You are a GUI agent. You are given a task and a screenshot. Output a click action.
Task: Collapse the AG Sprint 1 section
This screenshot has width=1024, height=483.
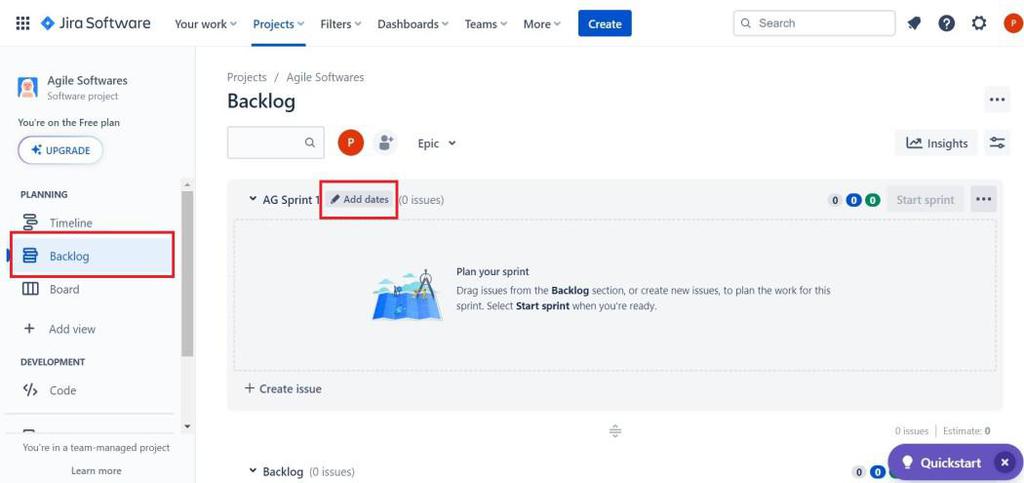tap(253, 199)
